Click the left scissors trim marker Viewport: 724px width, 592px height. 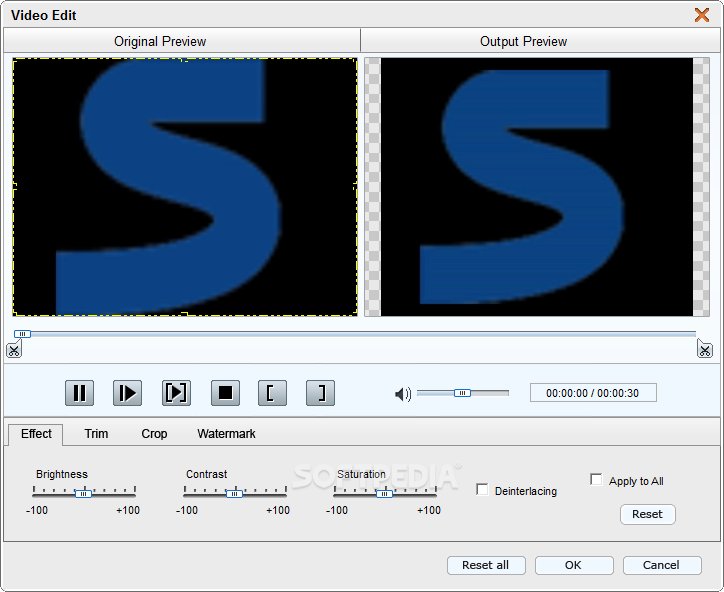(14, 350)
